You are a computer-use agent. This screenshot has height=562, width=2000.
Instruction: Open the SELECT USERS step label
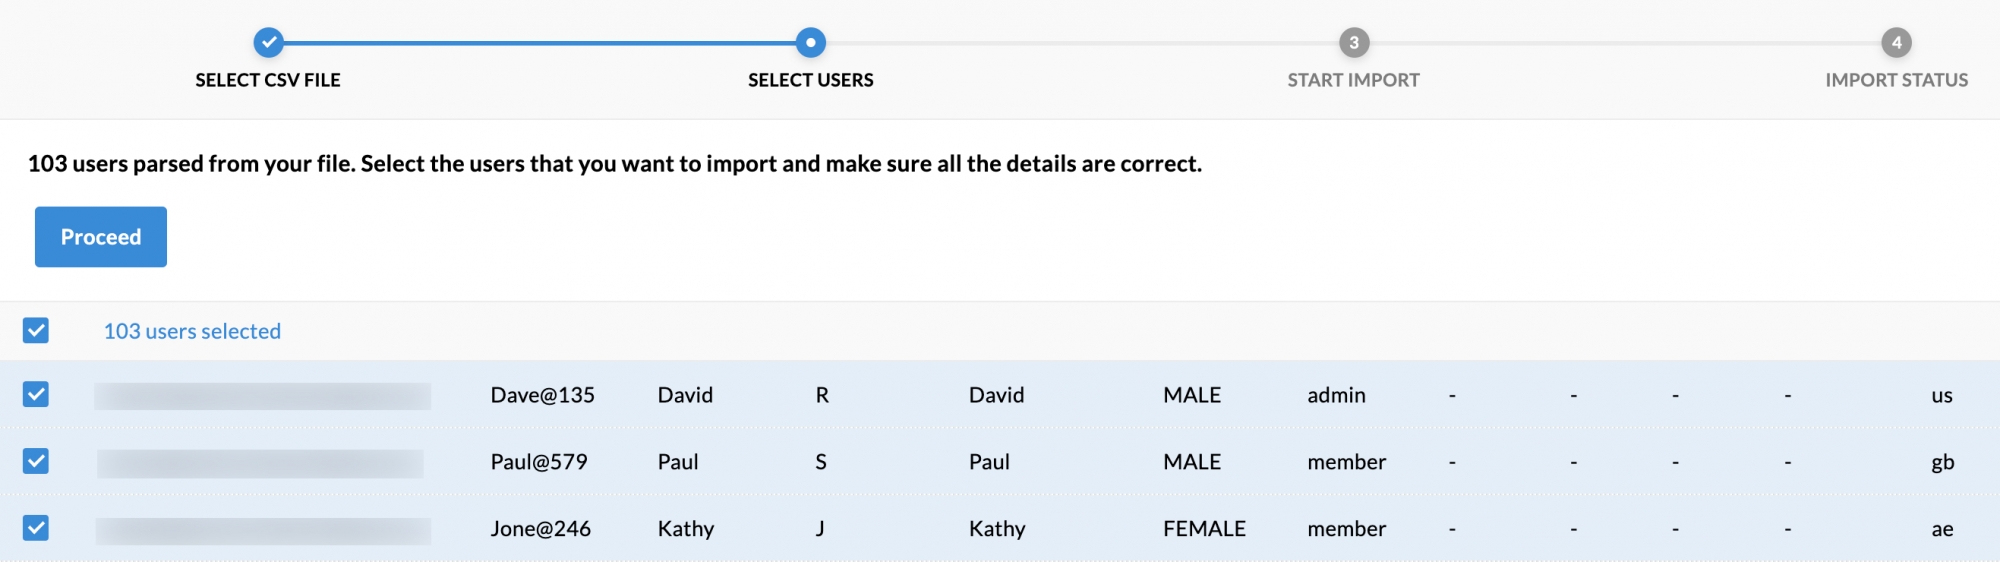[x=810, y=80]
